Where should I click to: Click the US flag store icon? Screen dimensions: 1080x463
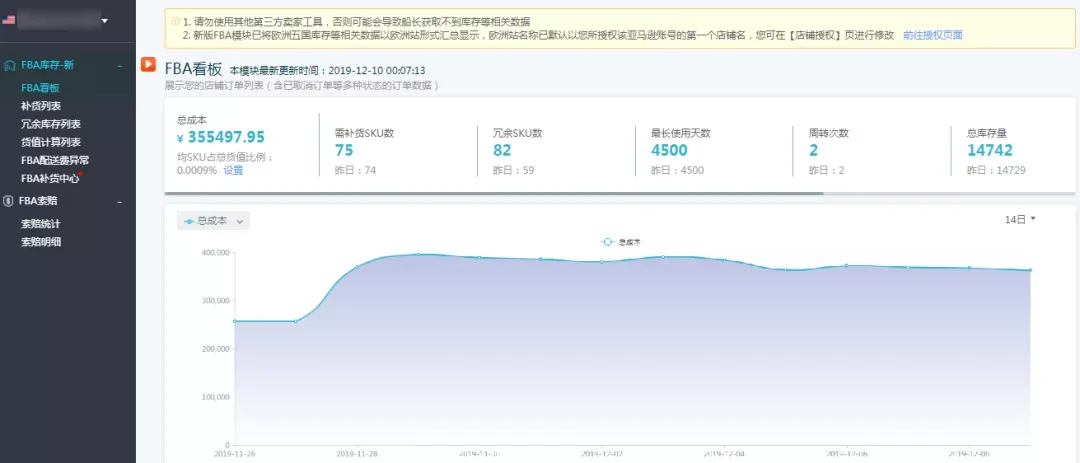tap(8, 20)
